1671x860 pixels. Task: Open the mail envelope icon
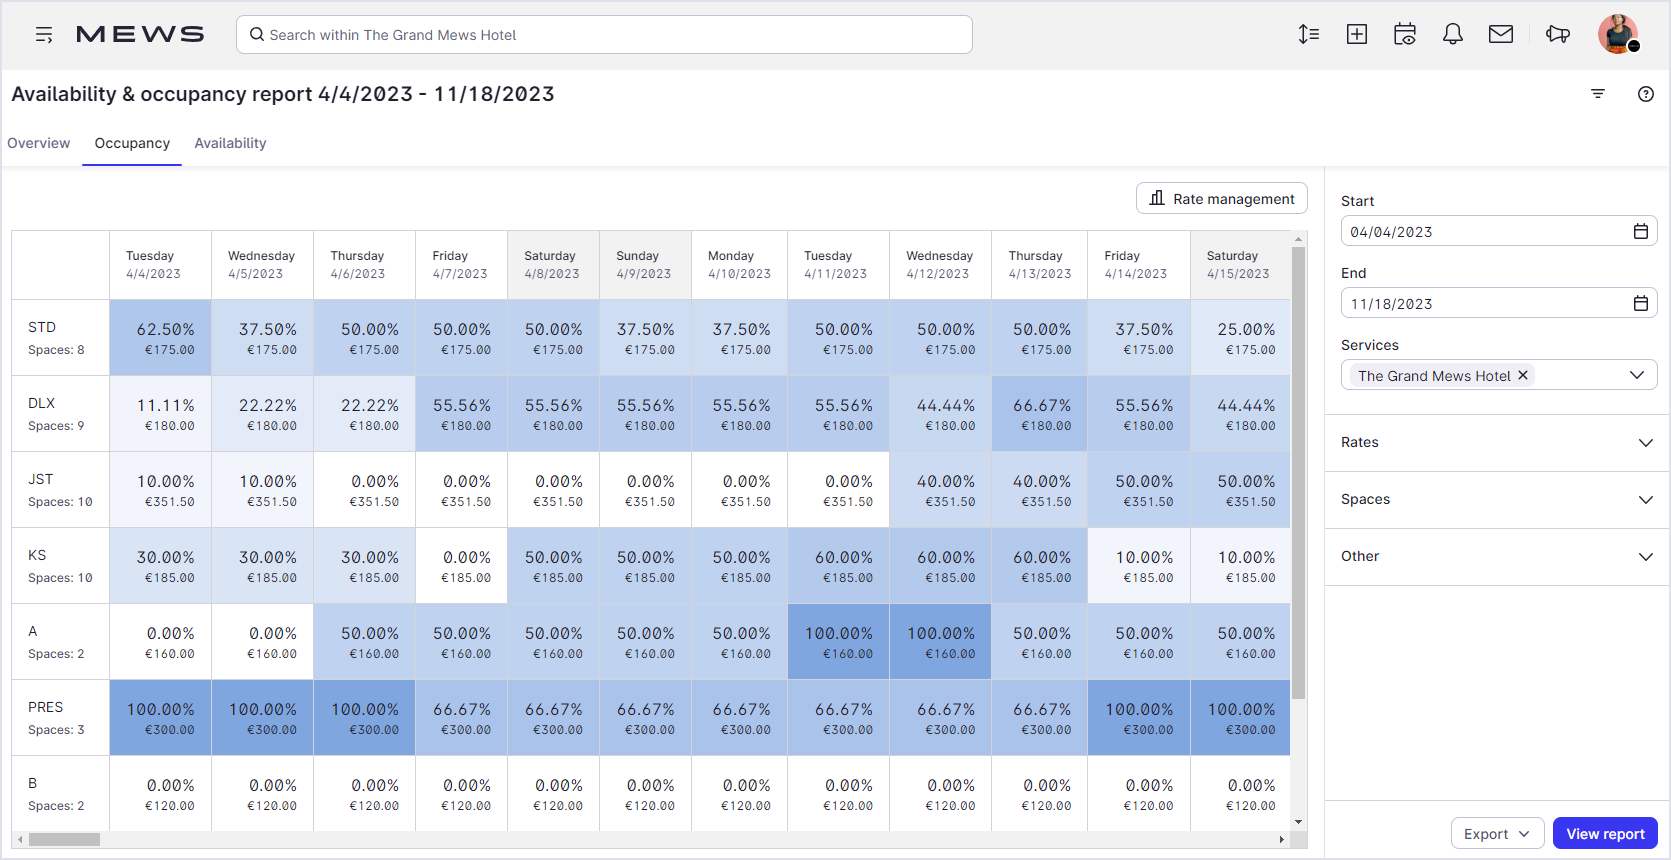pyautogui.click(x=1501, y=35)
